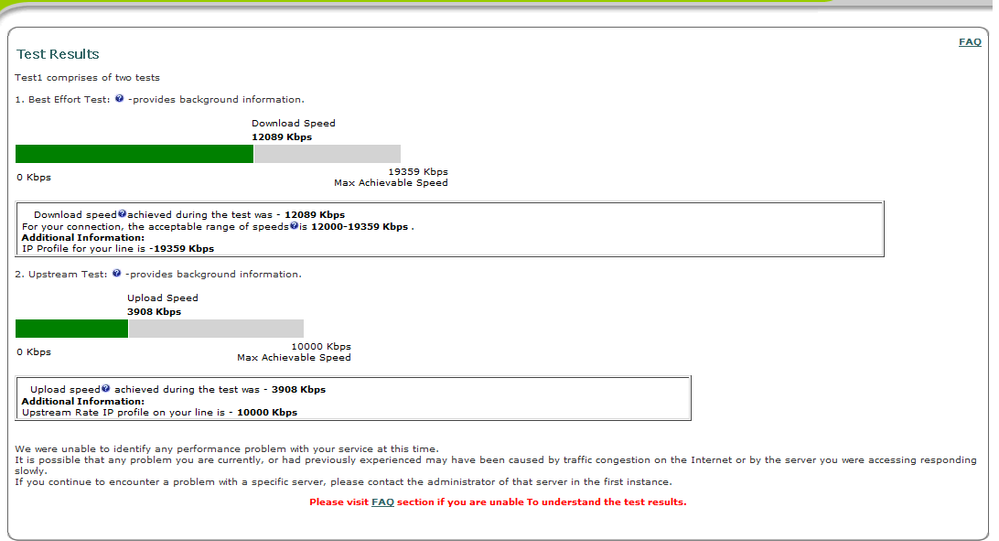Click the 'Upstream Rate IP profile' line
This screenshot has width=999, height=541.
(x=159, y=412)
